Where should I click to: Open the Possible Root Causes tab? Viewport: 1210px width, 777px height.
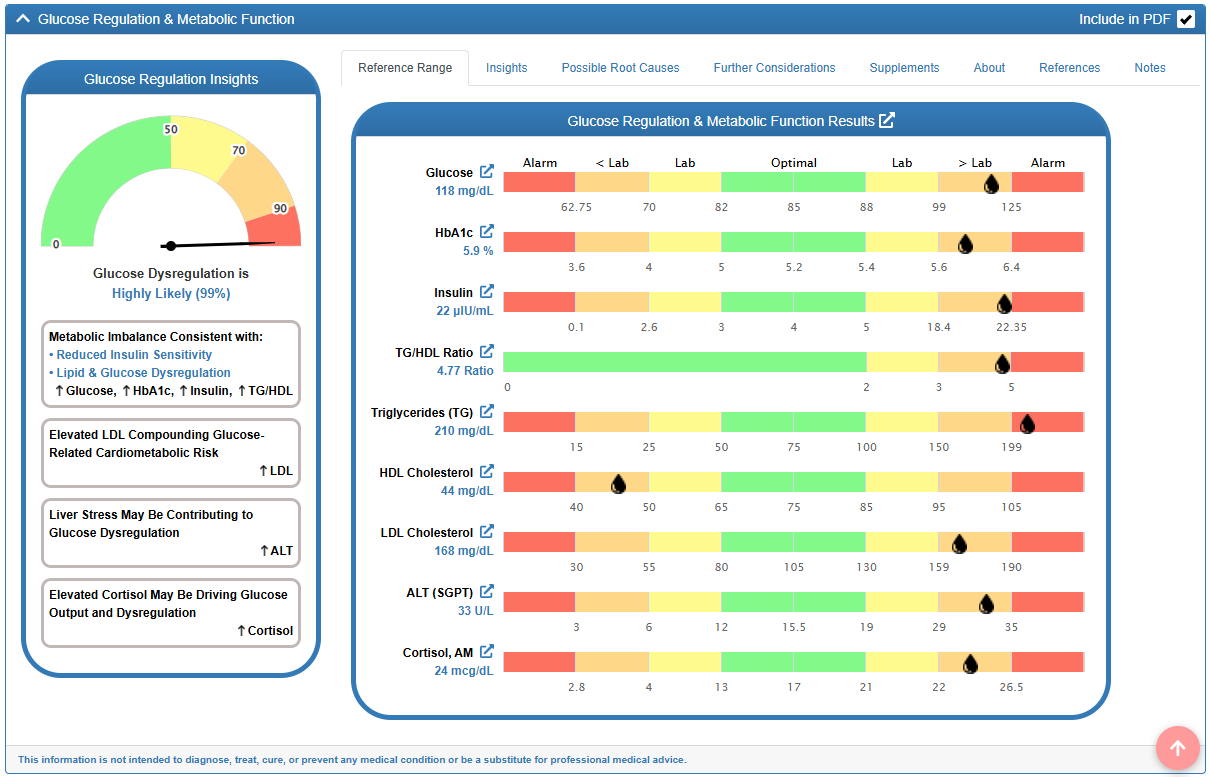coord(620,68)
